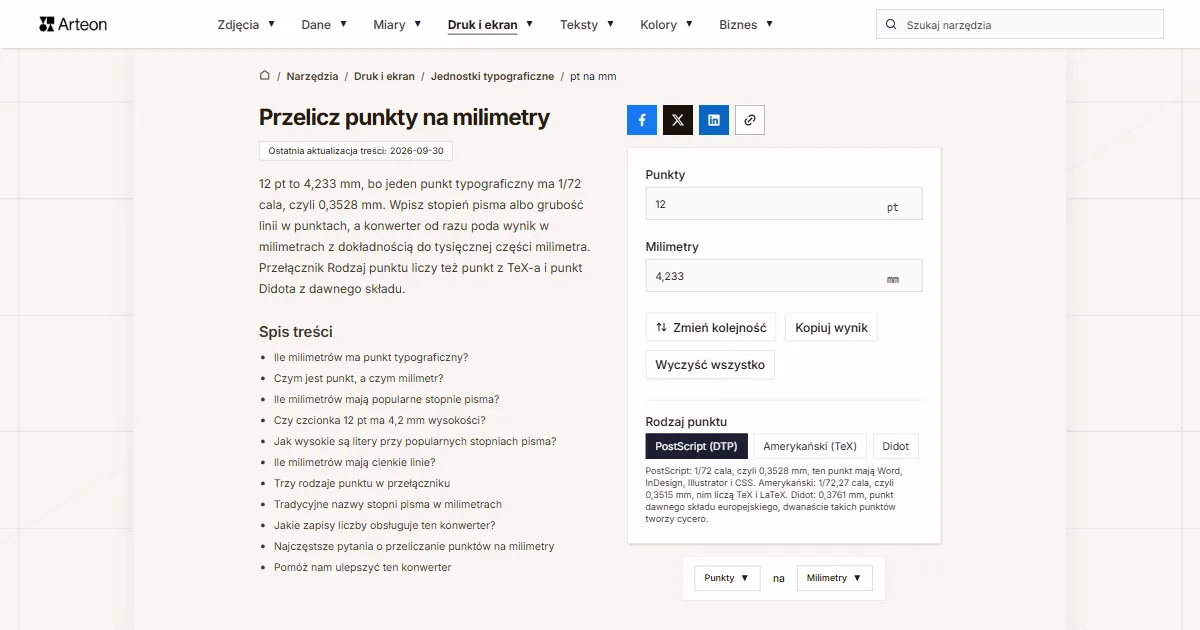The width and height of the screenshot is (1200, 630).
Task: Click search magnifier icon
Action: tap(891, 25)
